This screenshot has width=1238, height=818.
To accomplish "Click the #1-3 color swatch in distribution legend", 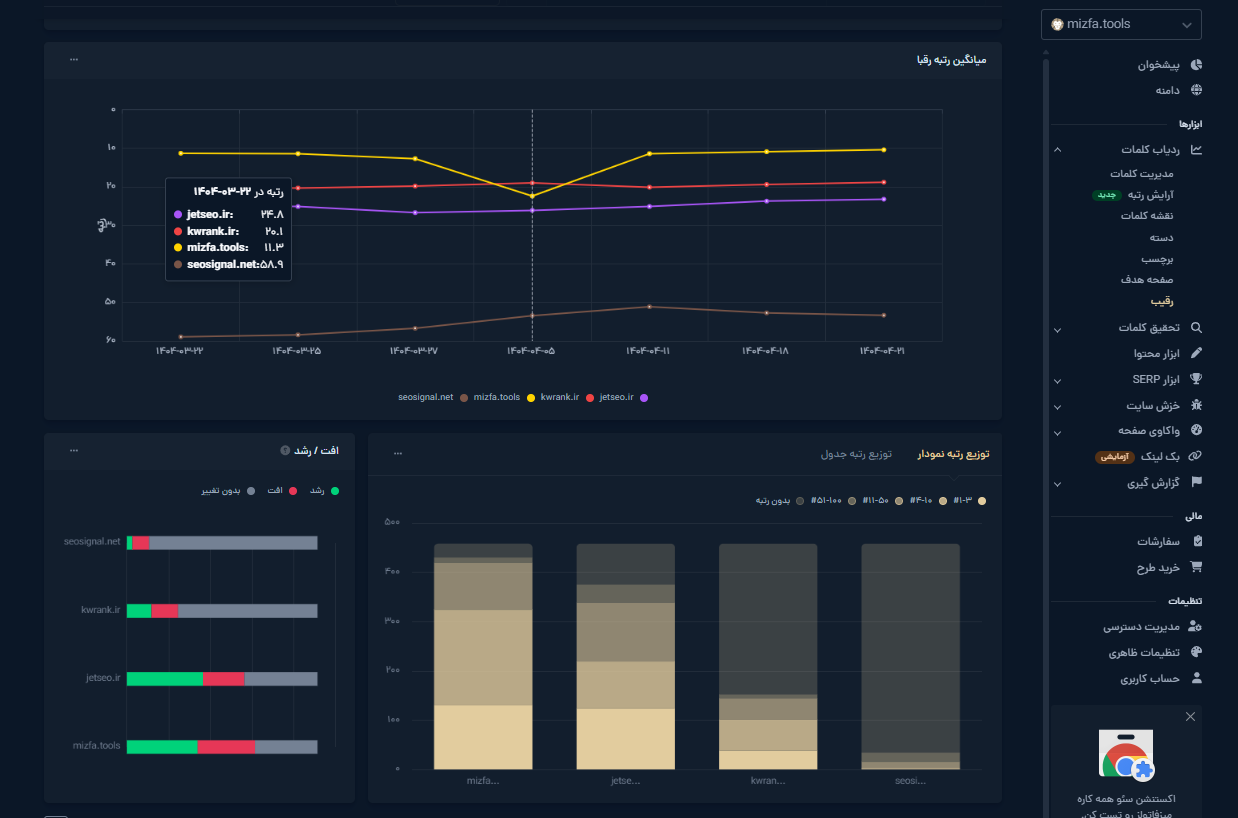I will [982, 500].
